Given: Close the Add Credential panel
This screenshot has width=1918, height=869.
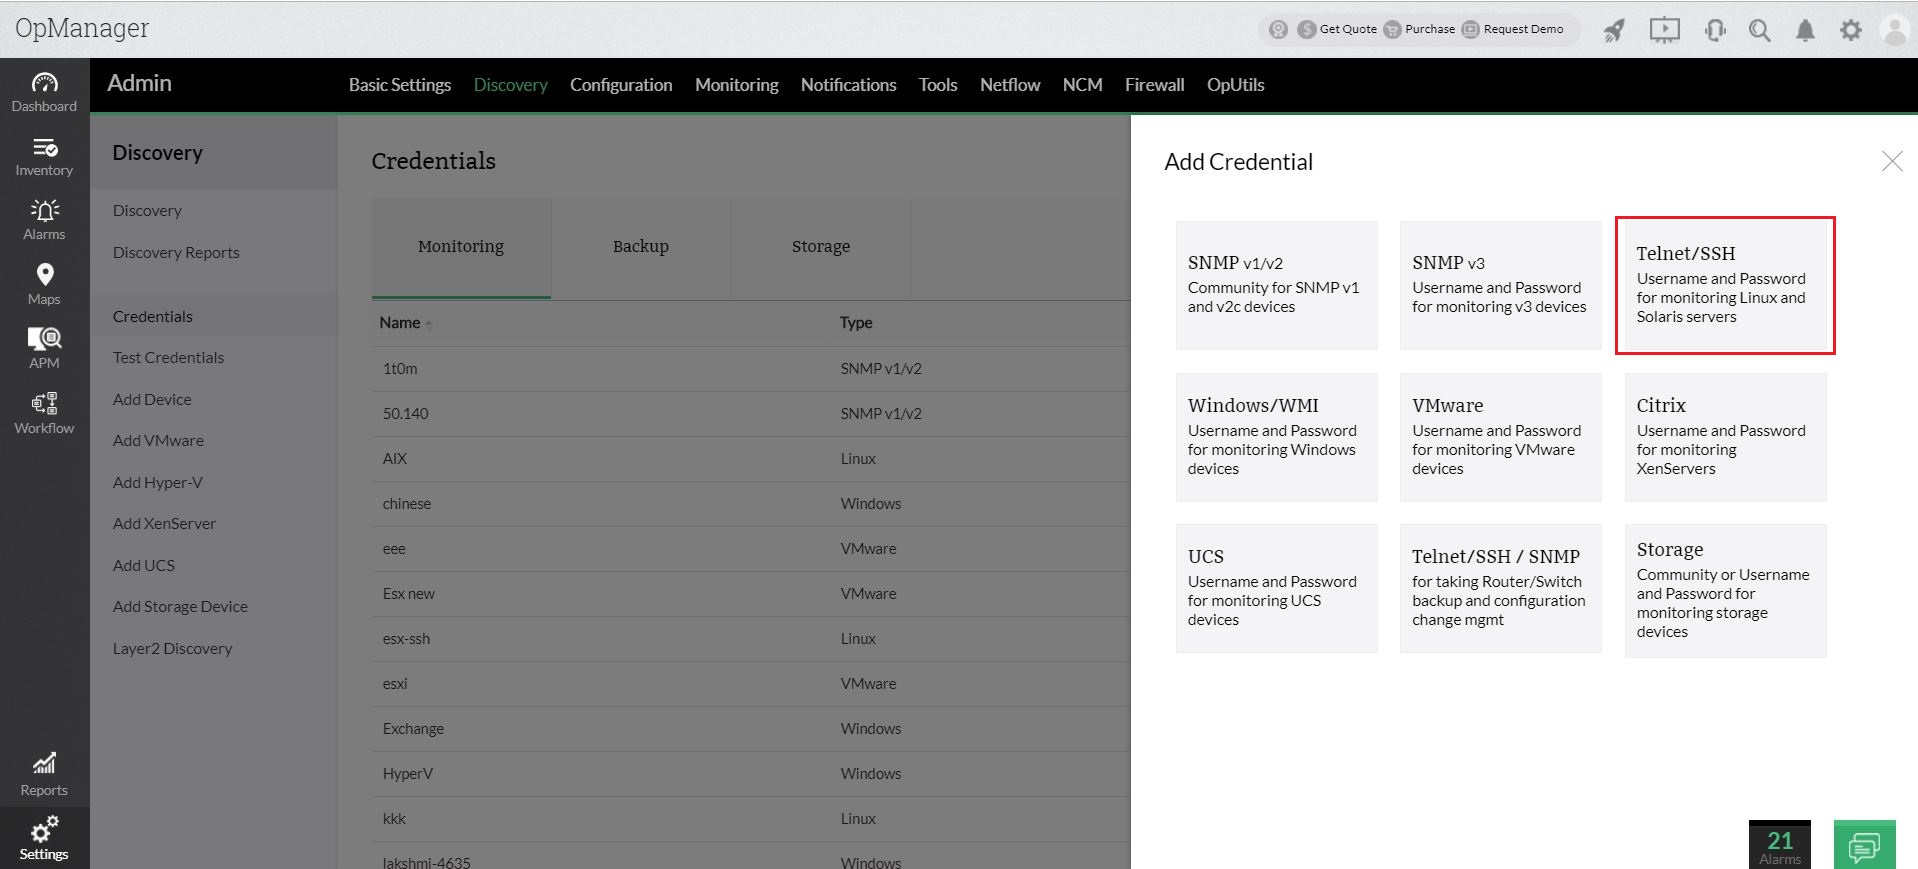Looking at the screenshot, I should 1891,161.
